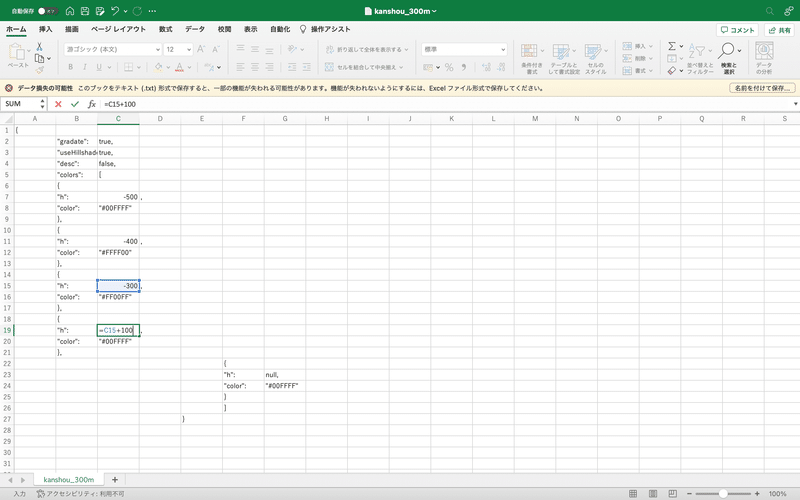This screenshot has width=800, height=500.
Task: Switch to Page Layout view icon in status bar
Action: click(x=653, y=493)
